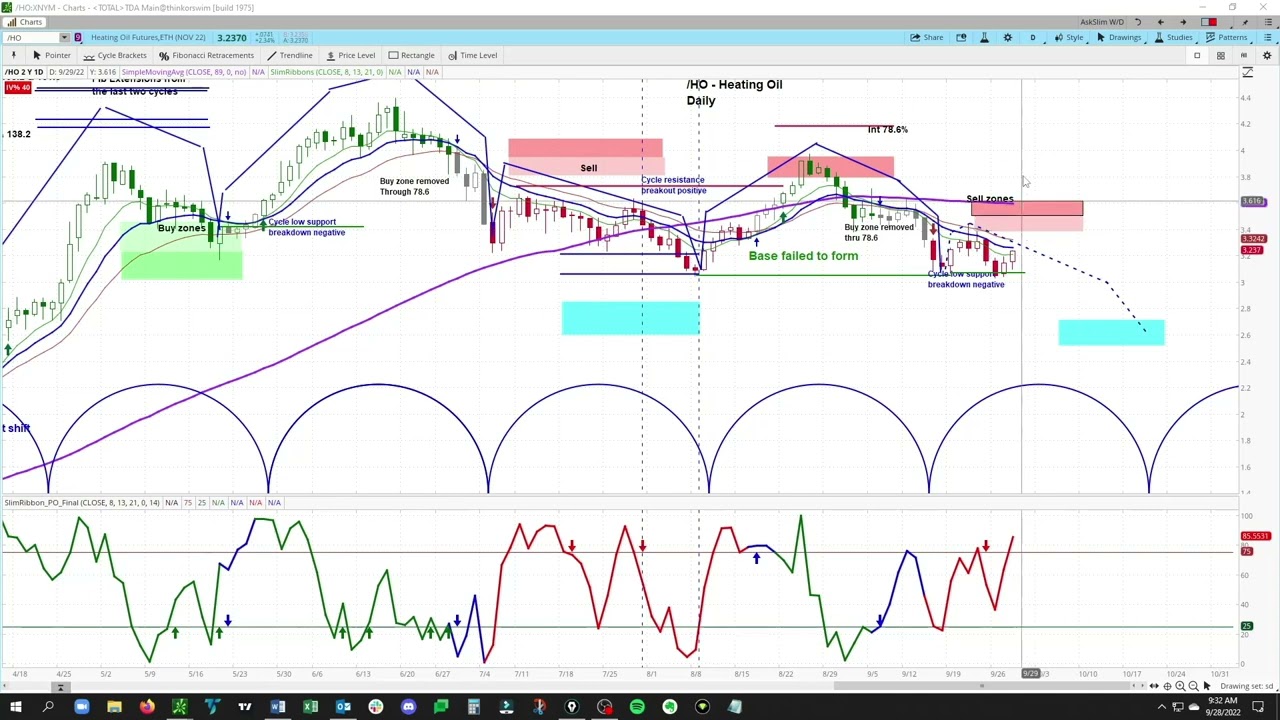The image size is (1280, 720).
Task: Click the pin icon in top gray bar
Action: [1243, 22]
